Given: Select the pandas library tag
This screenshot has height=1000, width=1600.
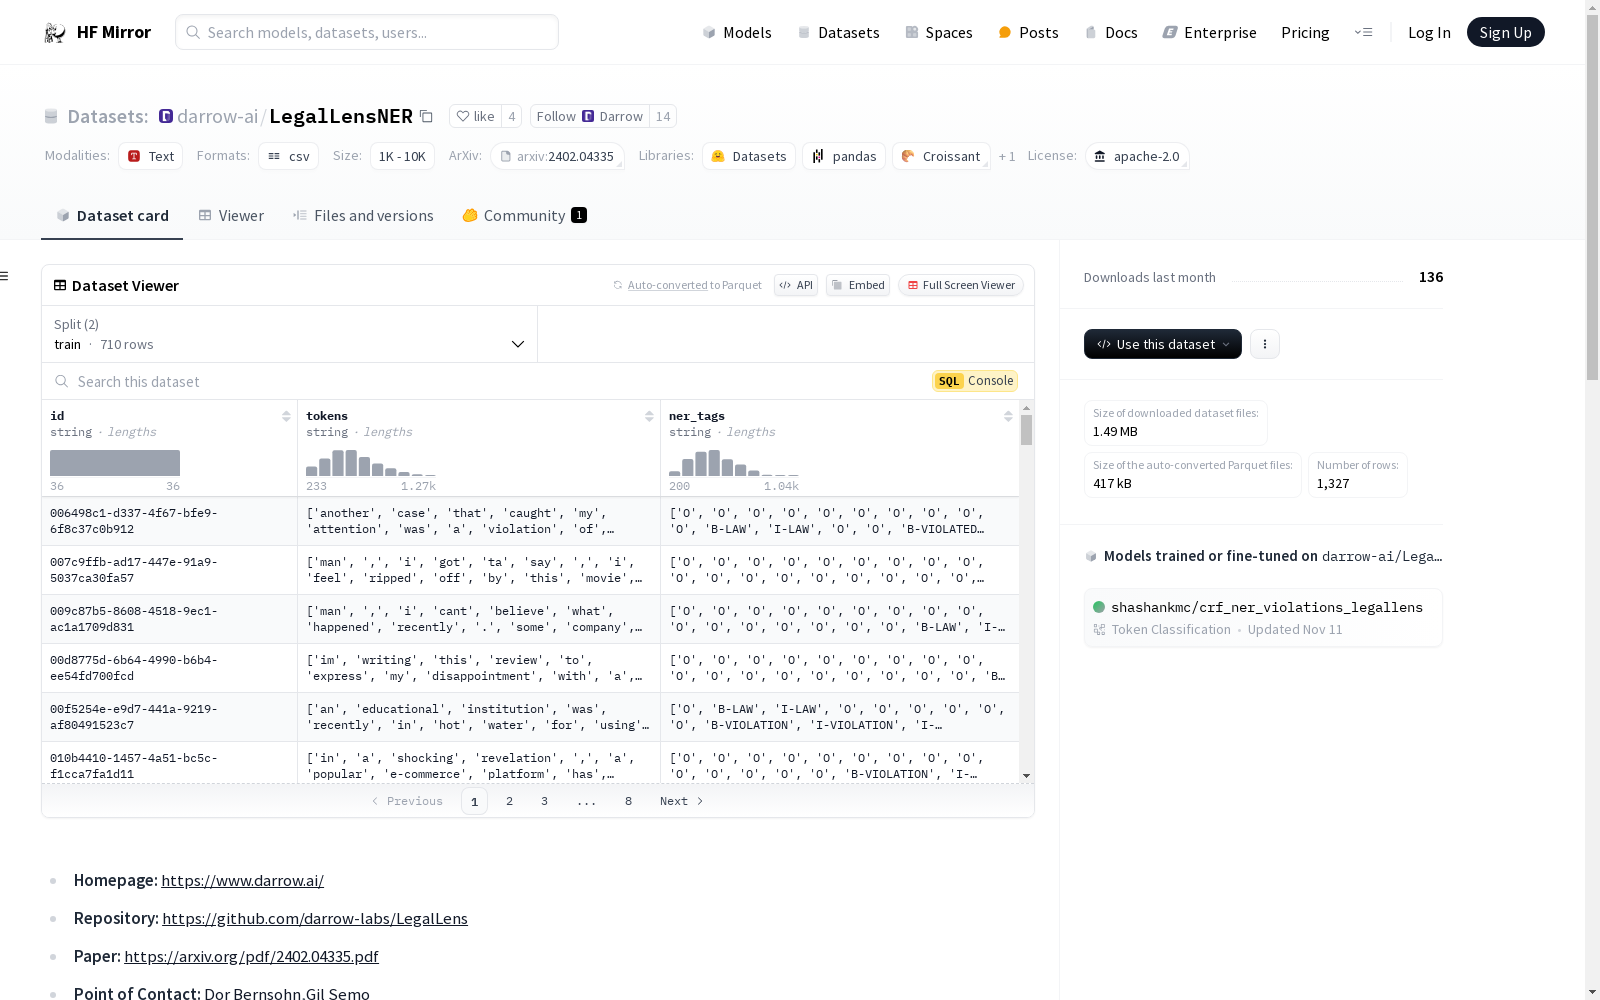Looking at the screenshot, I should tap(844, 156).
